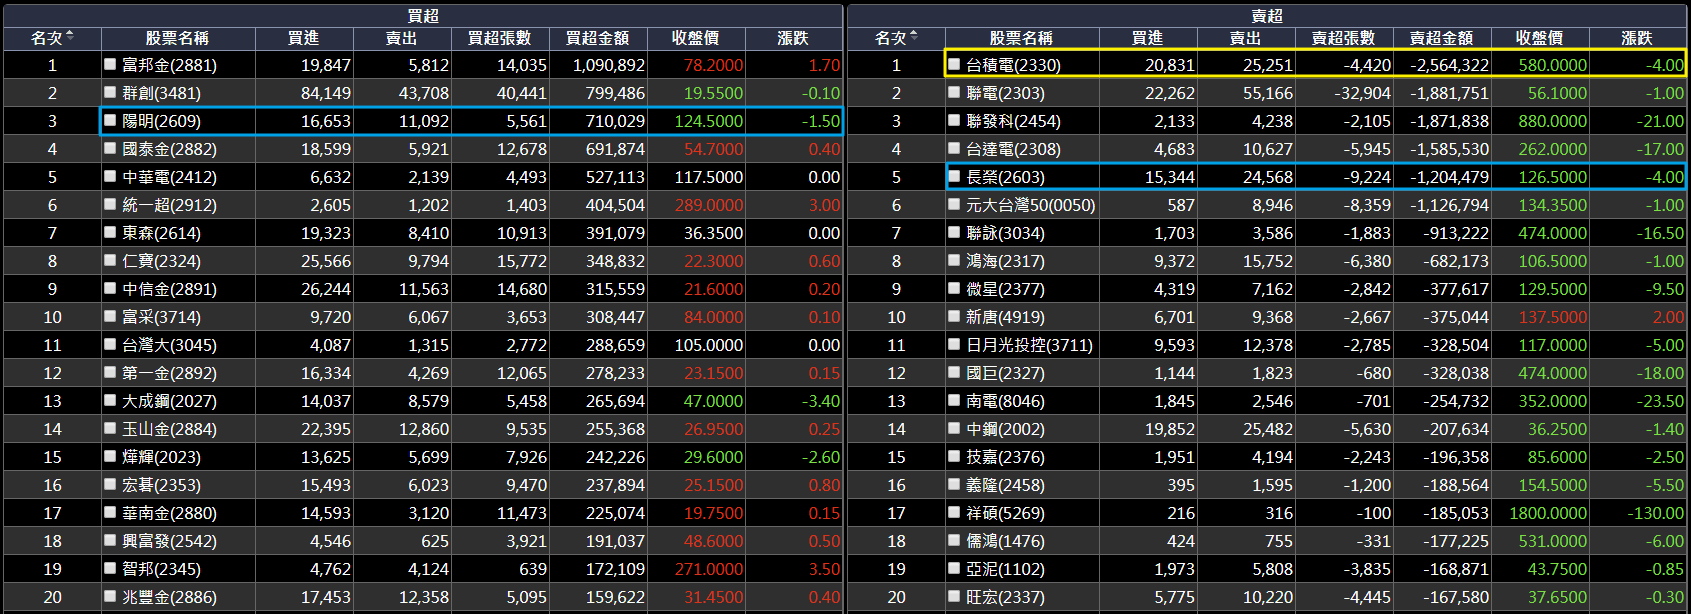Image resolution: width=1691 pixels, height=614 pixels.
Task: Check the 台灣大(3045) checkbox
Action: [x=110, y=344]
